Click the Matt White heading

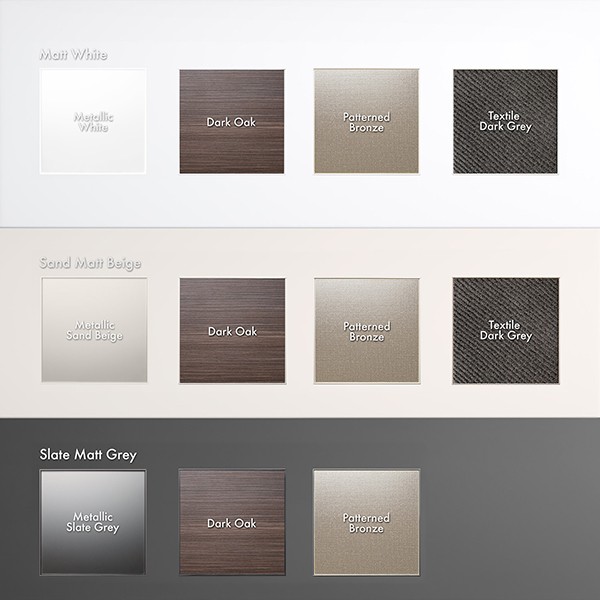[73, 54]
